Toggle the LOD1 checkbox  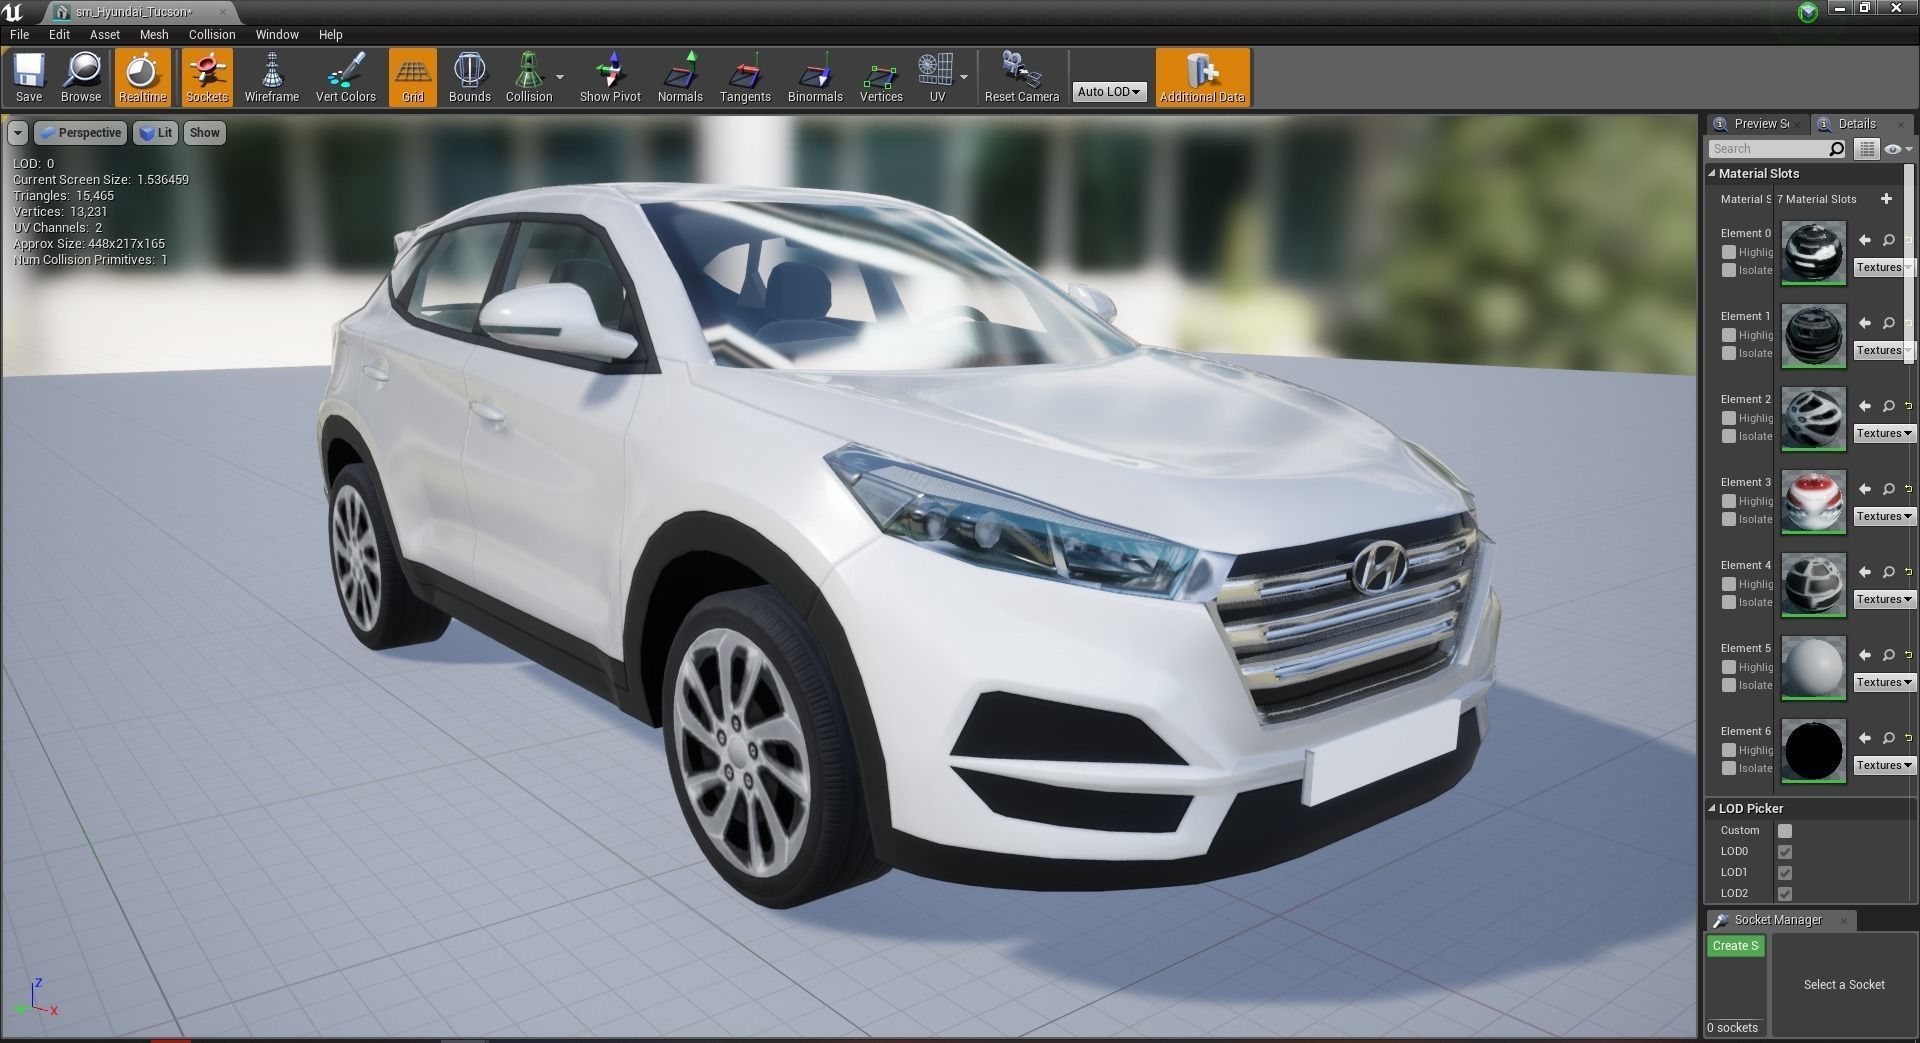[x=1785, y=873]
